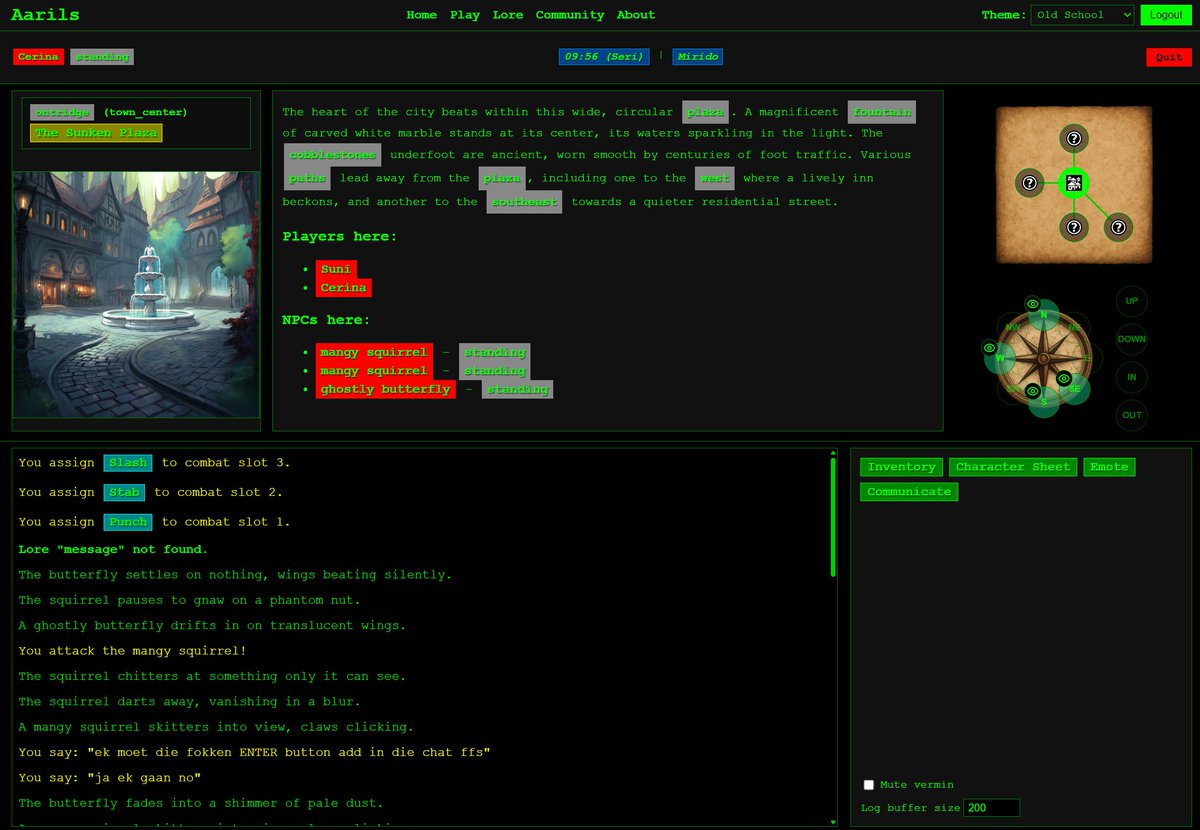The height and width of the screenshot is (830, 1200).
Task: Look west with the eye icon beside W
Action: point(989,348)
